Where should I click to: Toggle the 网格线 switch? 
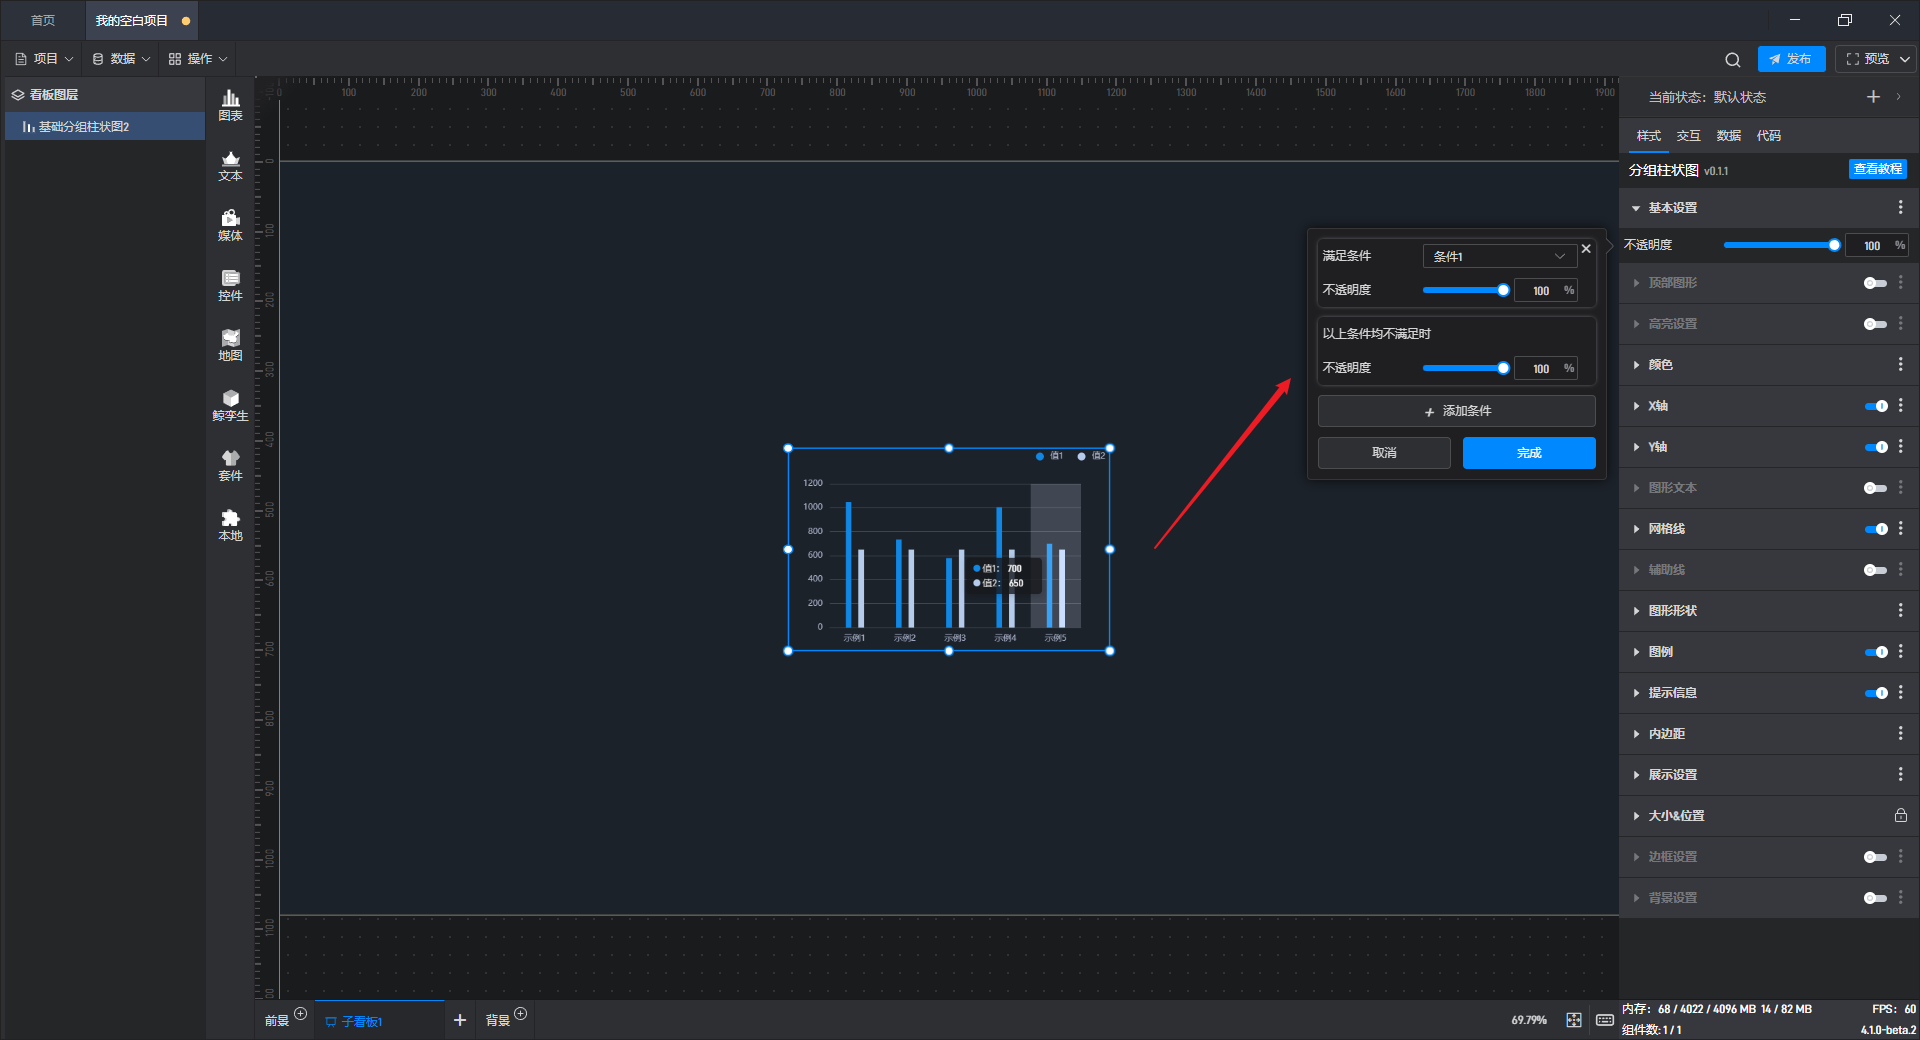point(1876,529)
